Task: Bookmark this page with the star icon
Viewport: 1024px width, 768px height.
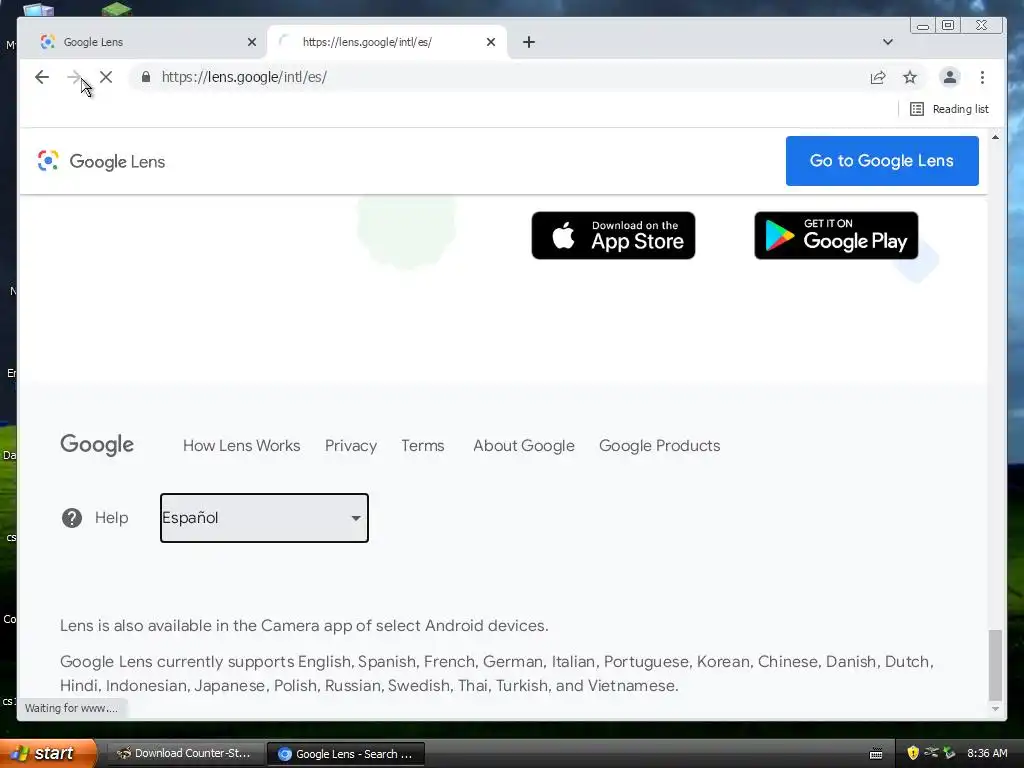Action: click(910, 77)
